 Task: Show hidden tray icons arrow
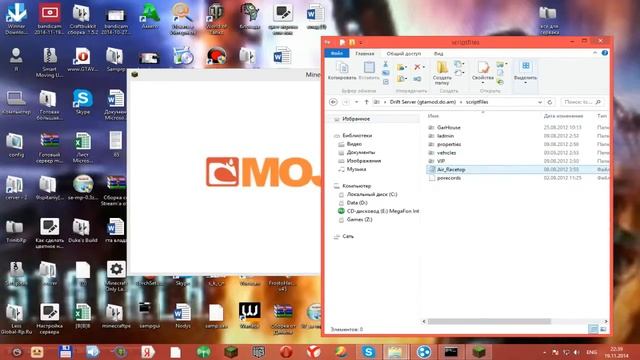545,352
